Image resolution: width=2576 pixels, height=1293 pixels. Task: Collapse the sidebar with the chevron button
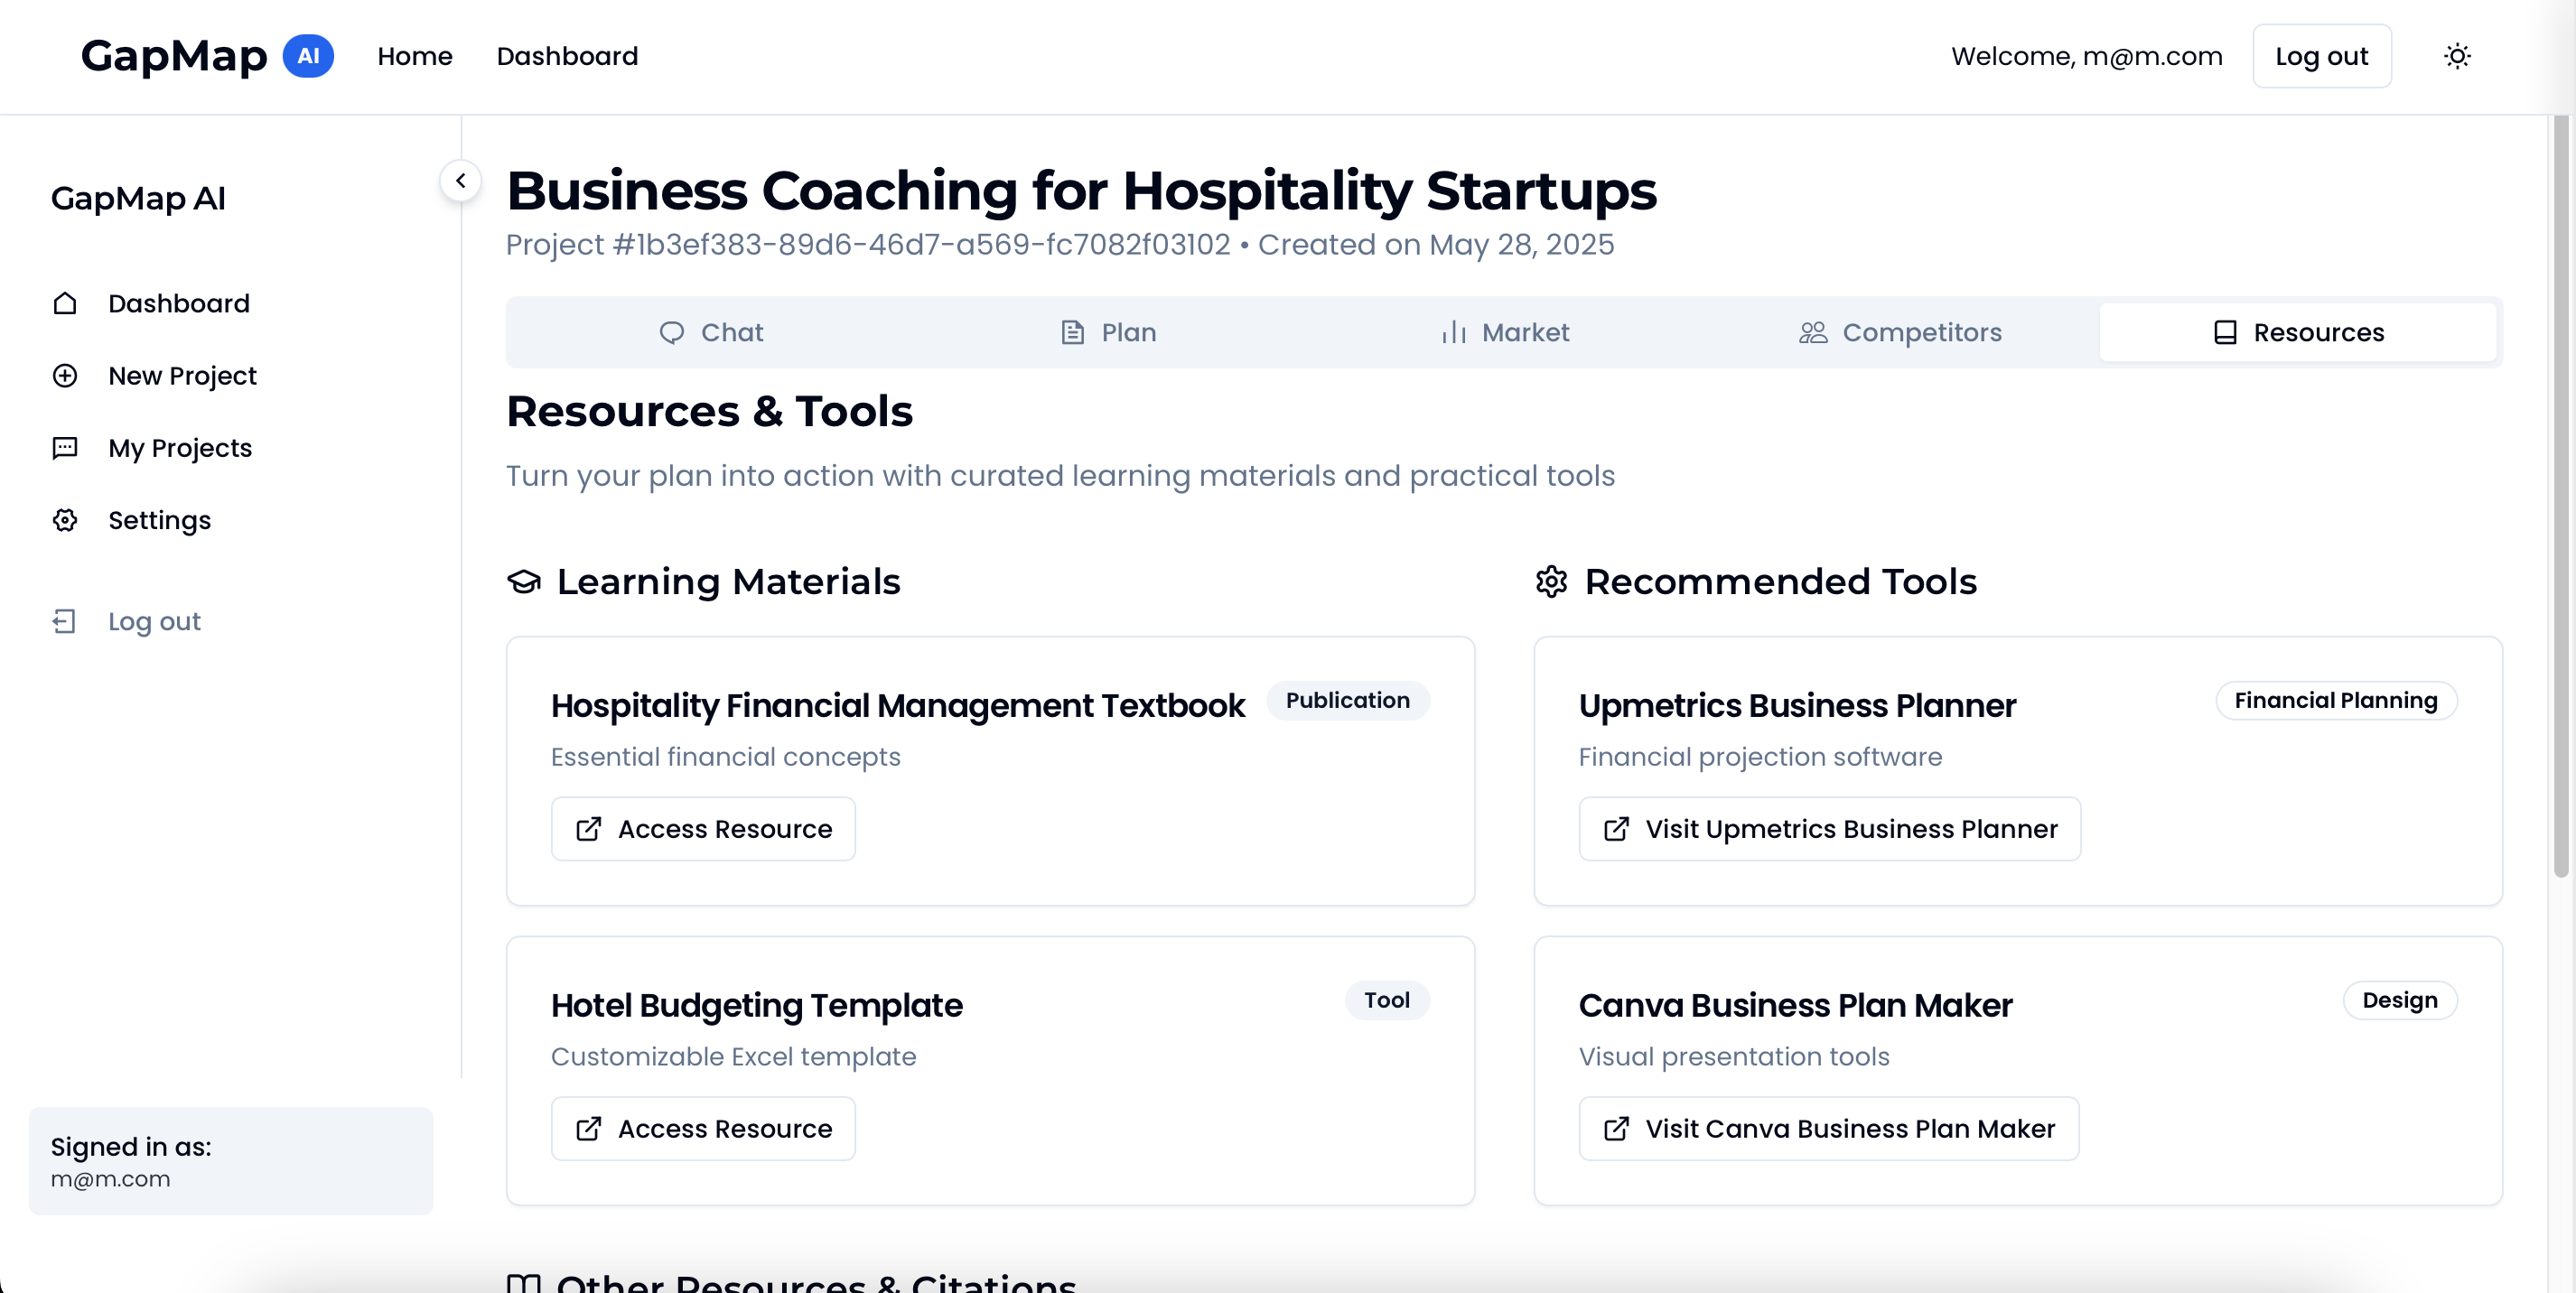click(x=460, y=181)
